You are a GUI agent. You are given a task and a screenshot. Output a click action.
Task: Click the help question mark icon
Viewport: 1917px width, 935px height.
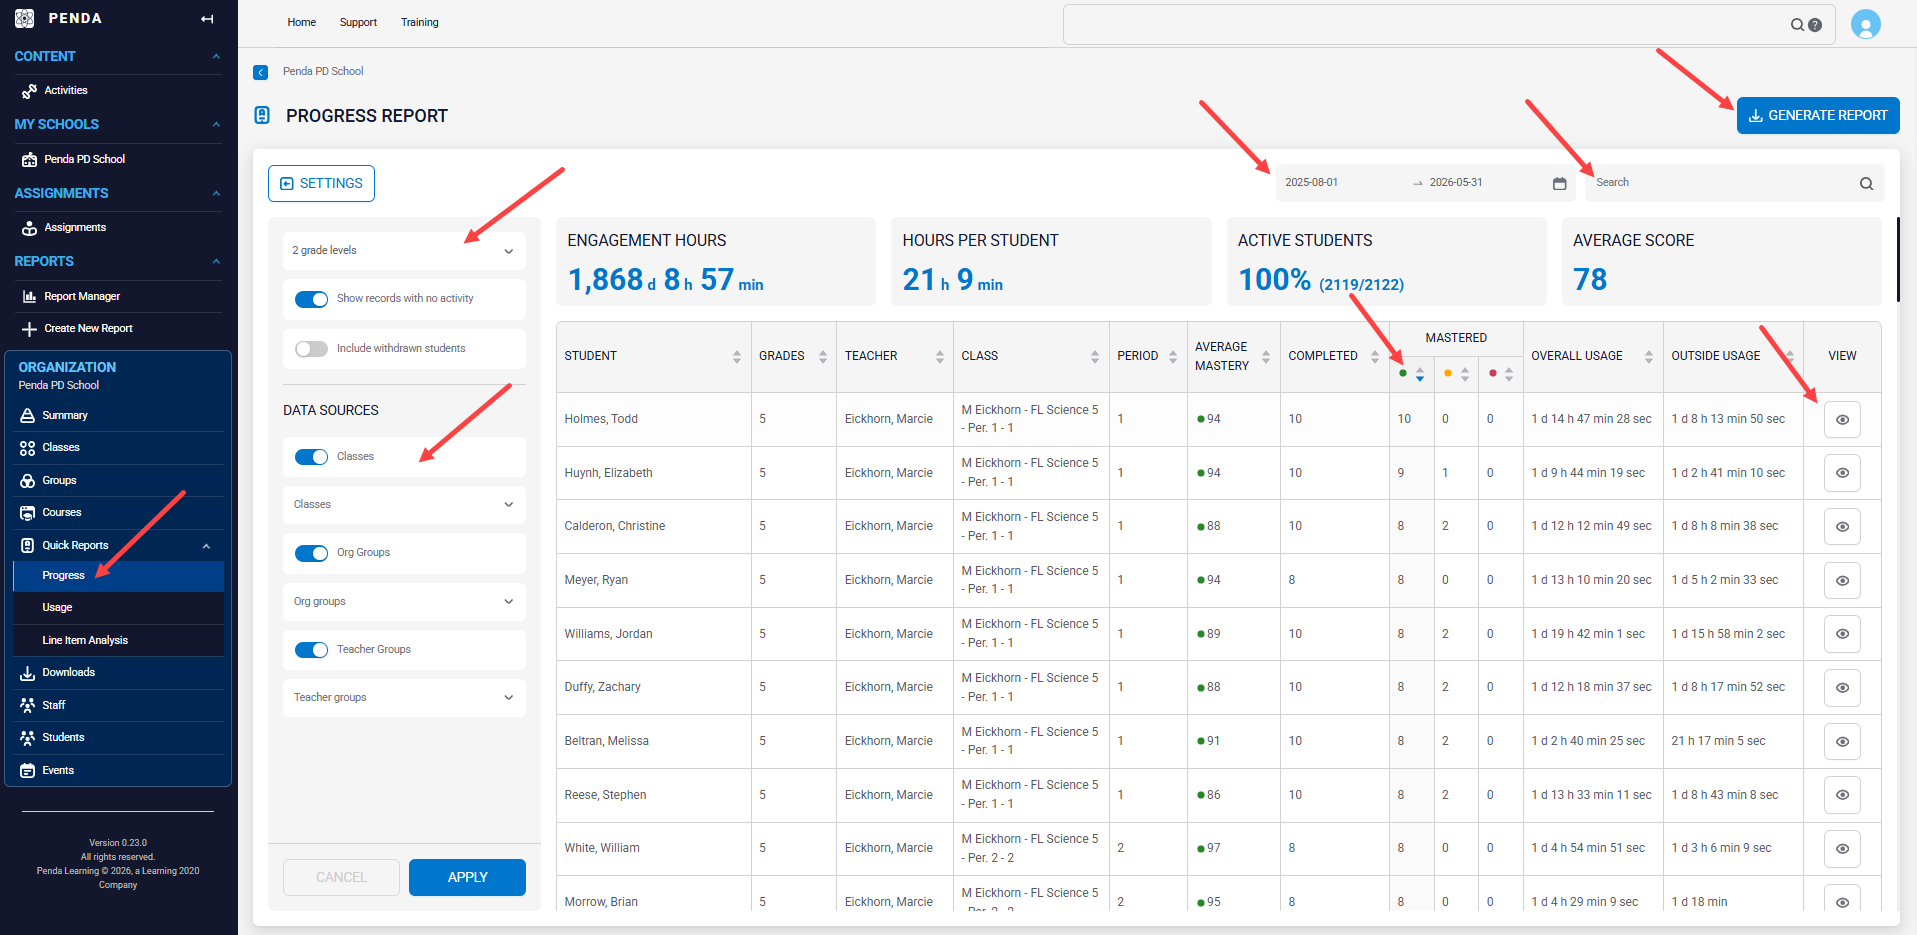pos(1815,25)
